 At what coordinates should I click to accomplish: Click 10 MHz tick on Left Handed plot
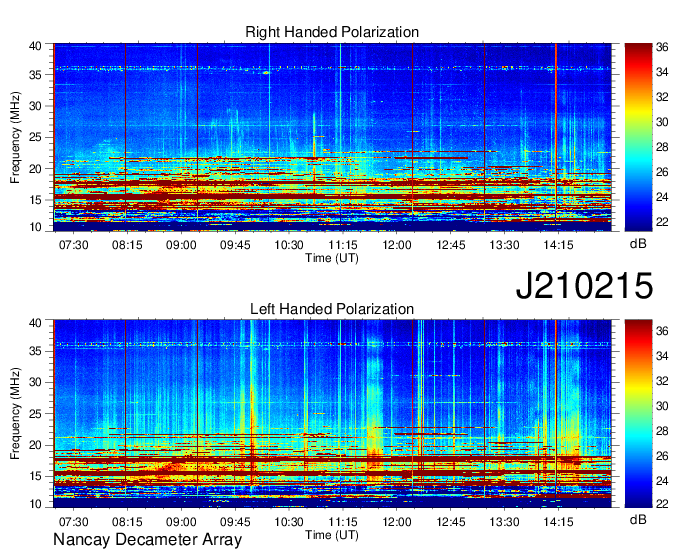pos(36,504)
